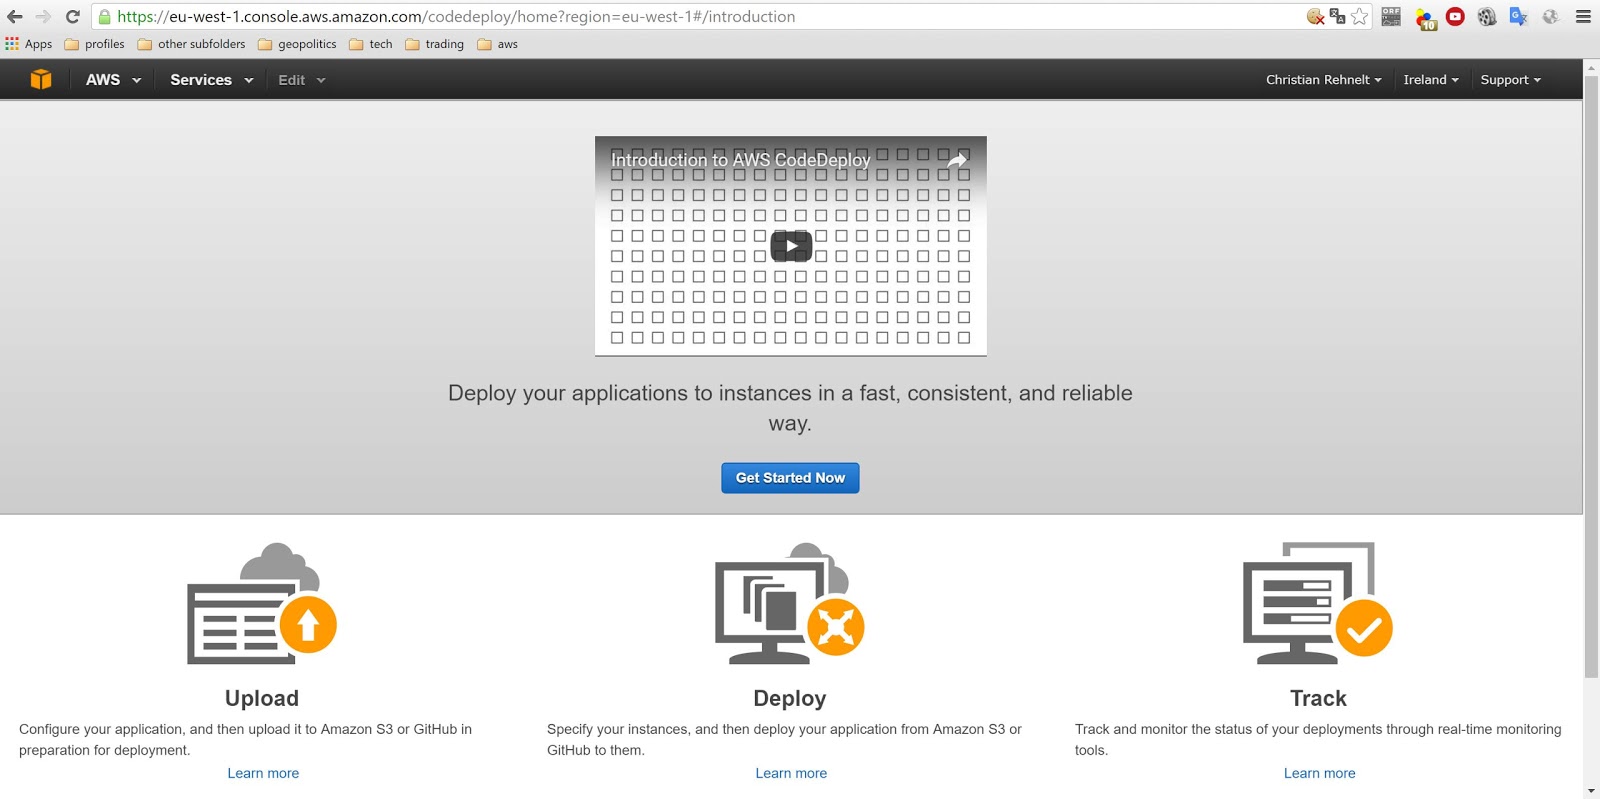Click the grey globe extension icon
The height and width of the screenshot is (799, 1600).
click(1550, 16)
